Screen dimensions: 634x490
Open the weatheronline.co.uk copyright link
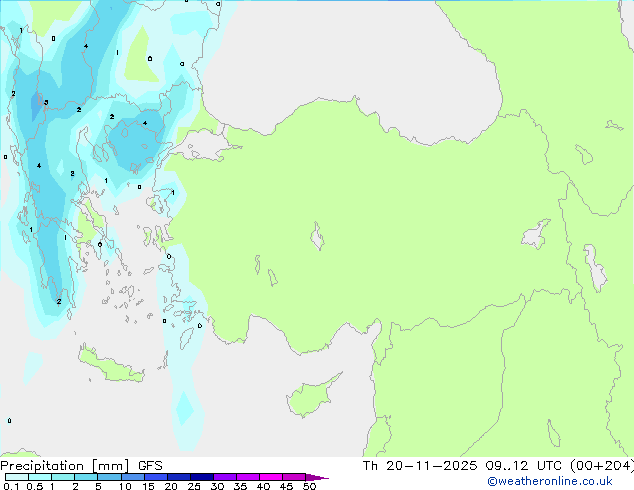(550, 481)
